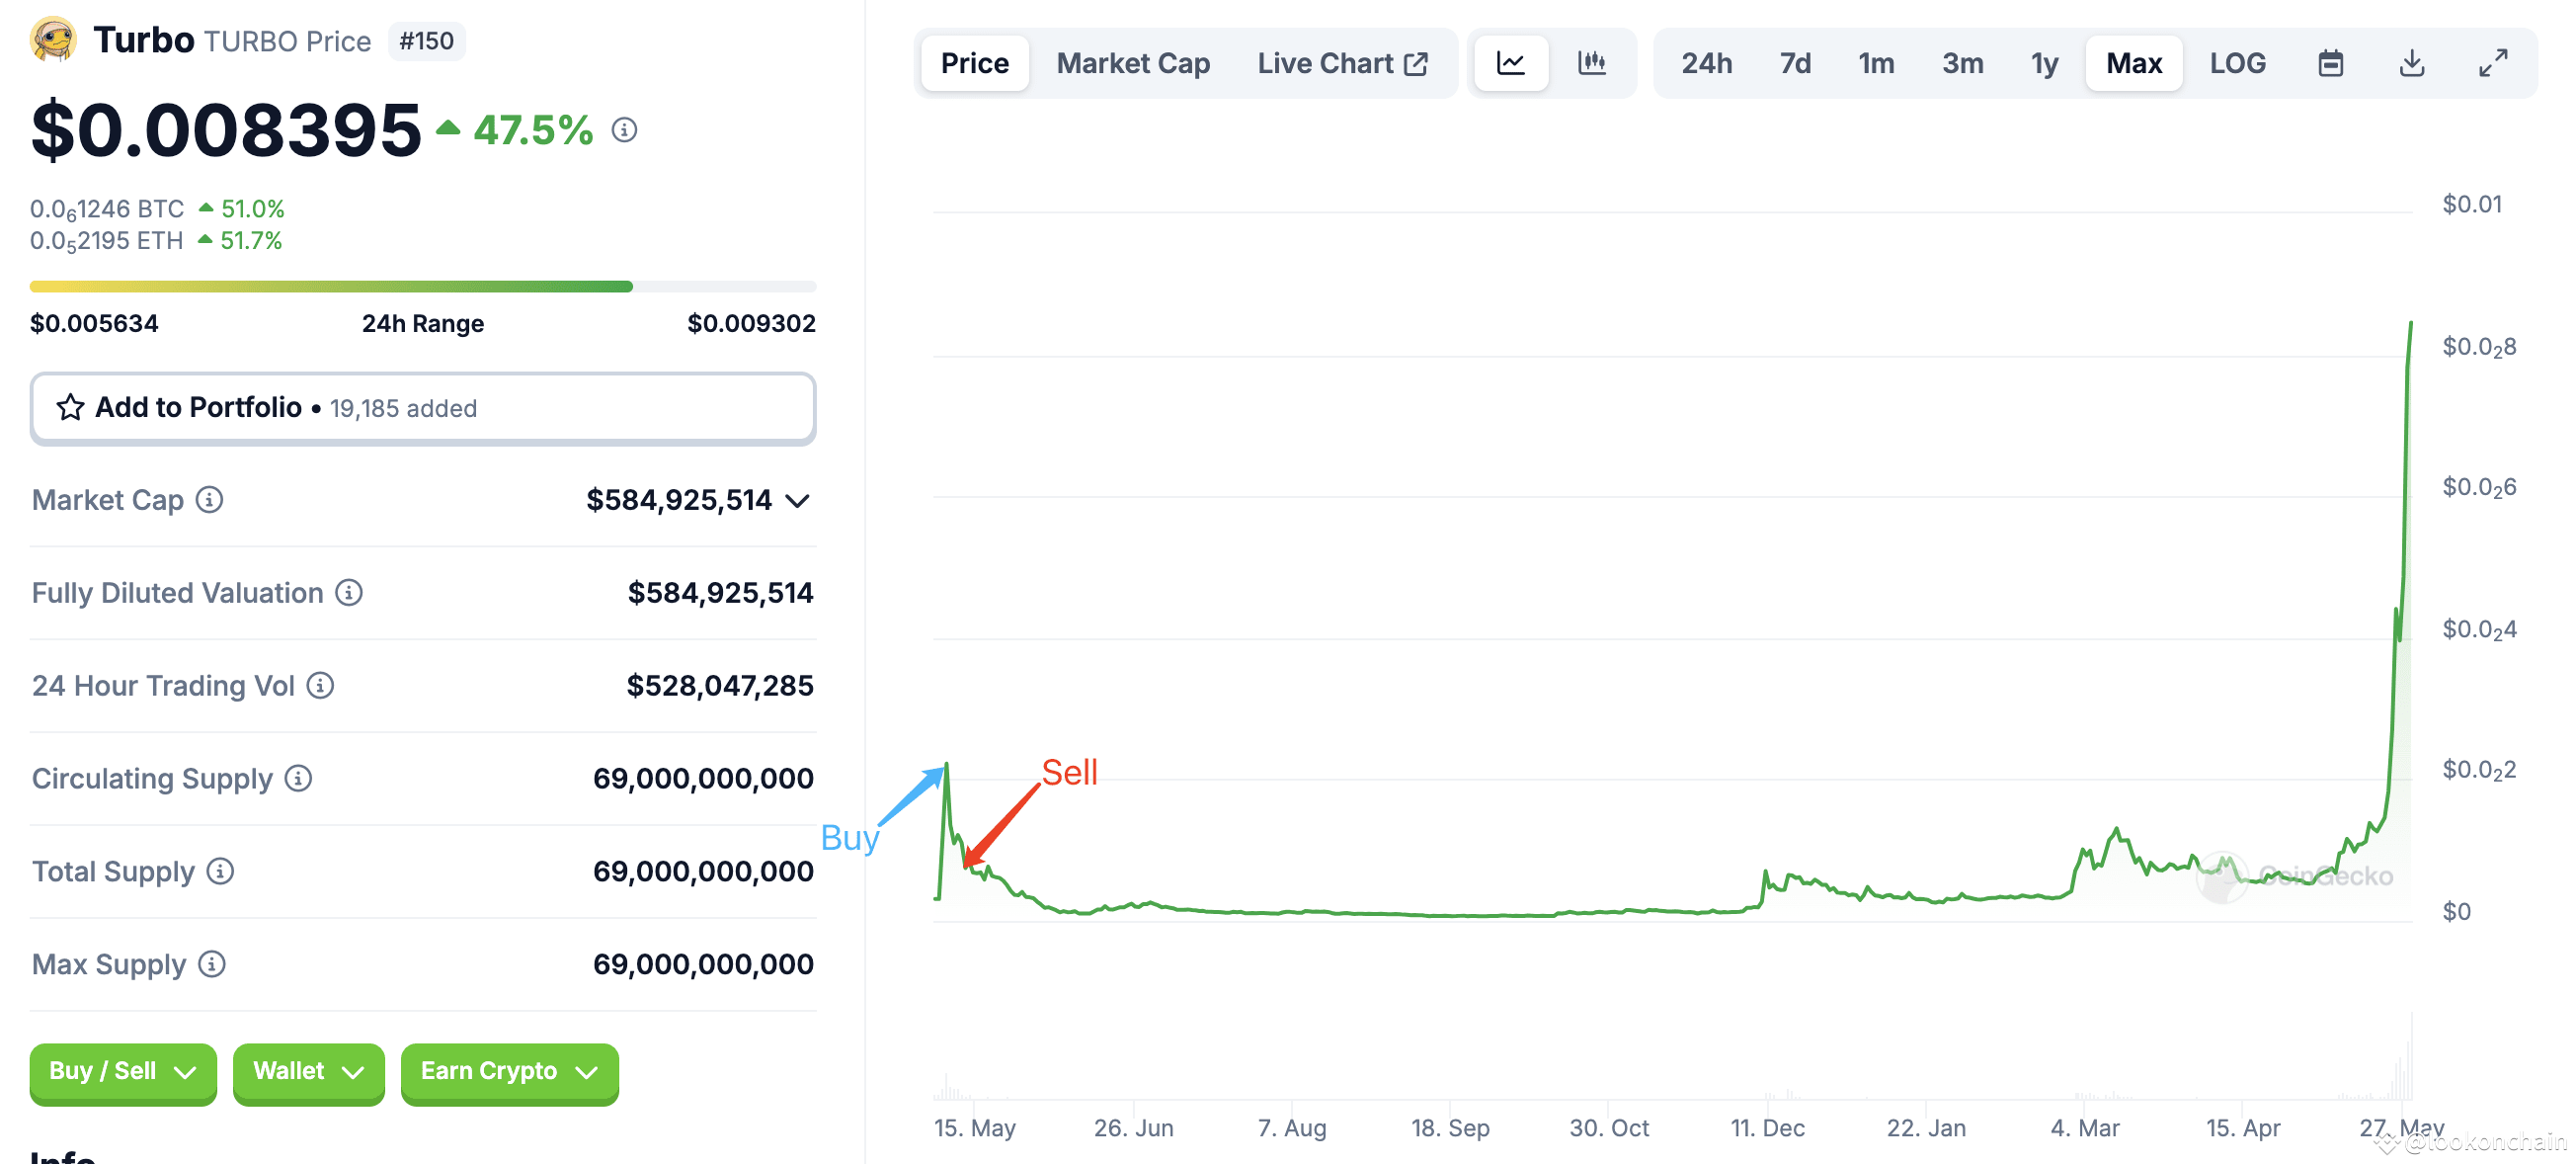Screen dimensions: 2576x1164
Task: Click the 24h Range progress bar
Action: 423,286
